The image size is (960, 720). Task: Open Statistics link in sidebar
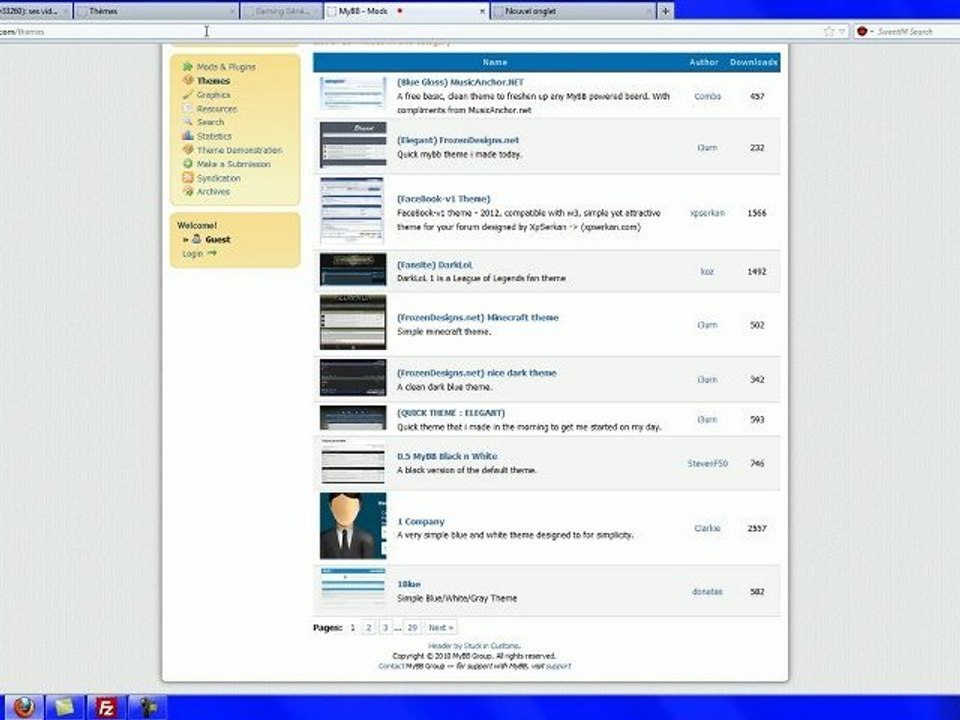tap(214, 136)
